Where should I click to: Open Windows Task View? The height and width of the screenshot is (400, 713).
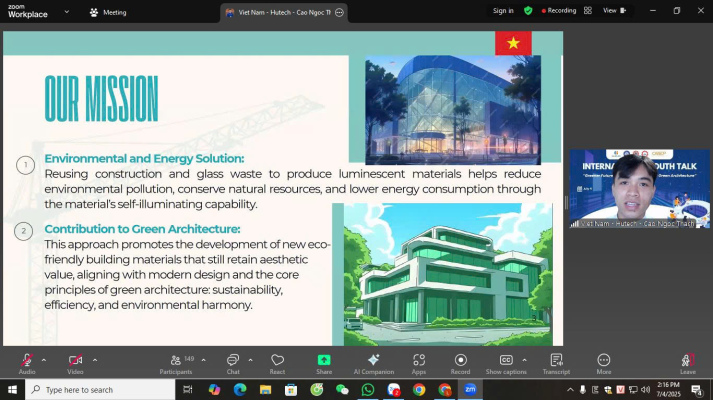pos(187,390)
